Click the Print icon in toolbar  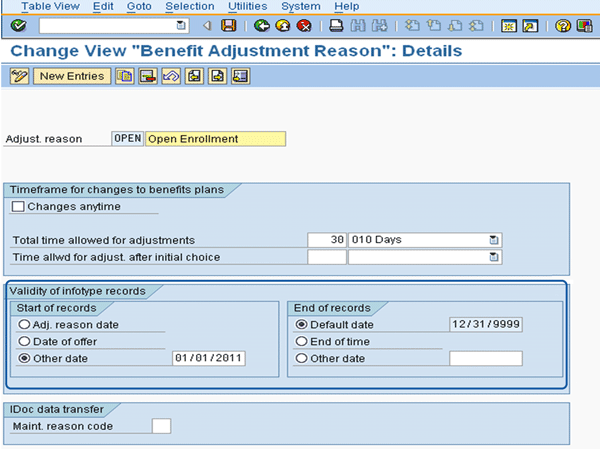(x=337, y=25)
